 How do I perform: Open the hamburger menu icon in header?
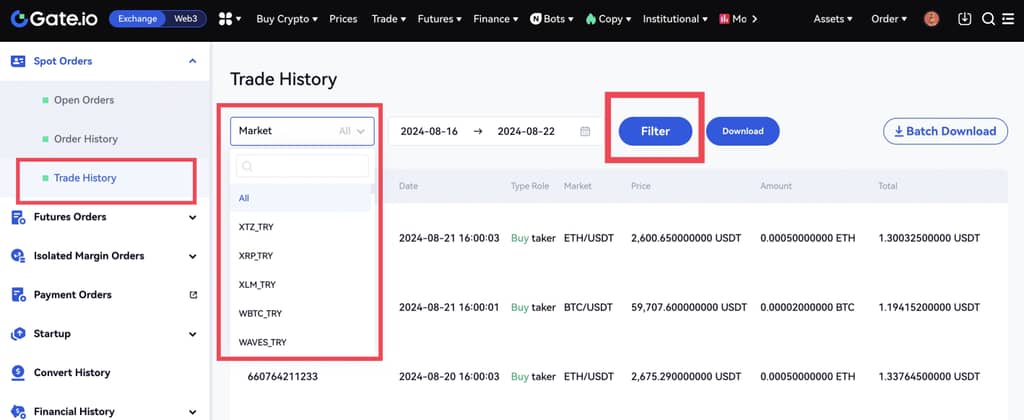point(1008,19)
